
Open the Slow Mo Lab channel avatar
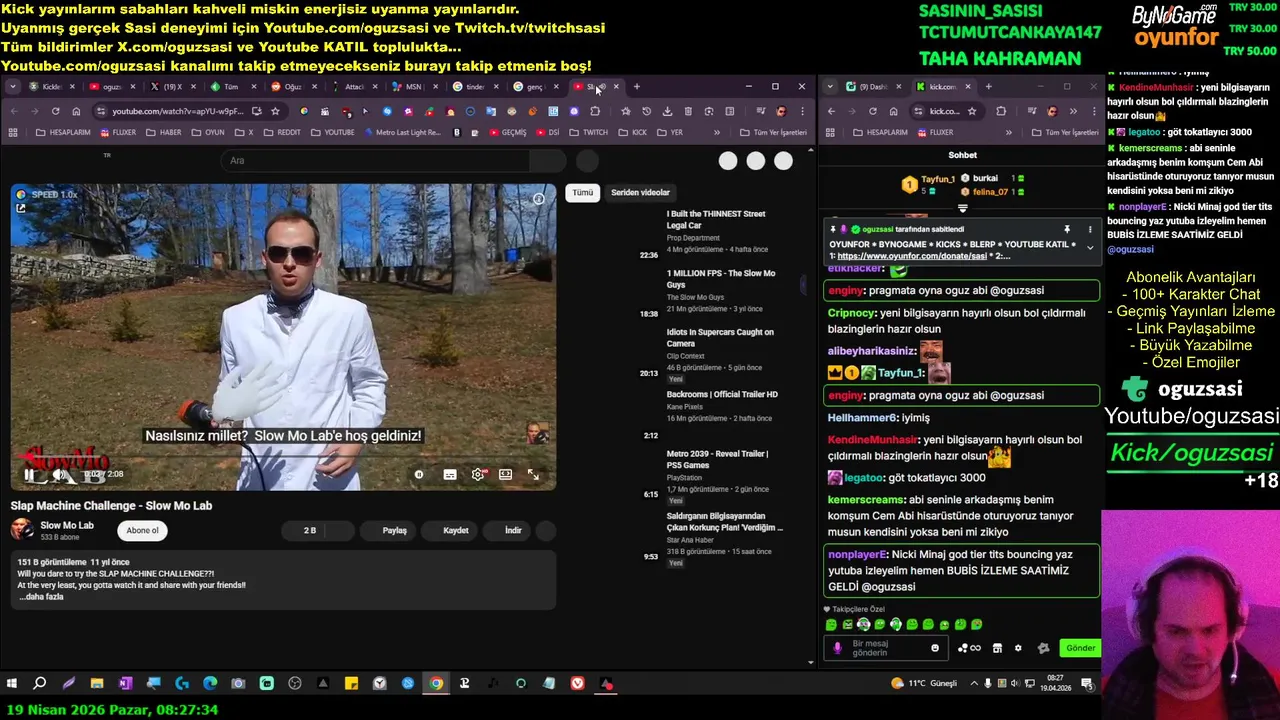(22, 530)
